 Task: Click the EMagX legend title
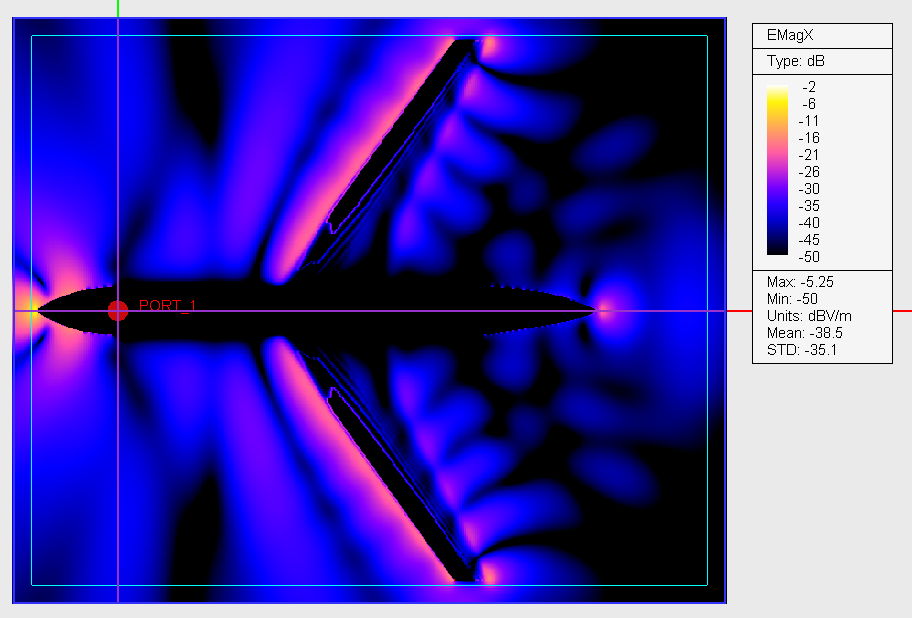790,35
